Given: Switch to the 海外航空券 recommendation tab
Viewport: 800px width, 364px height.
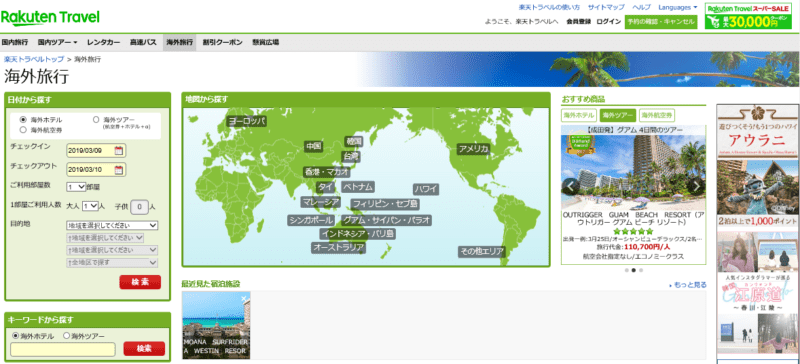Looking at the screenshot, I should [x=657, y=115].
